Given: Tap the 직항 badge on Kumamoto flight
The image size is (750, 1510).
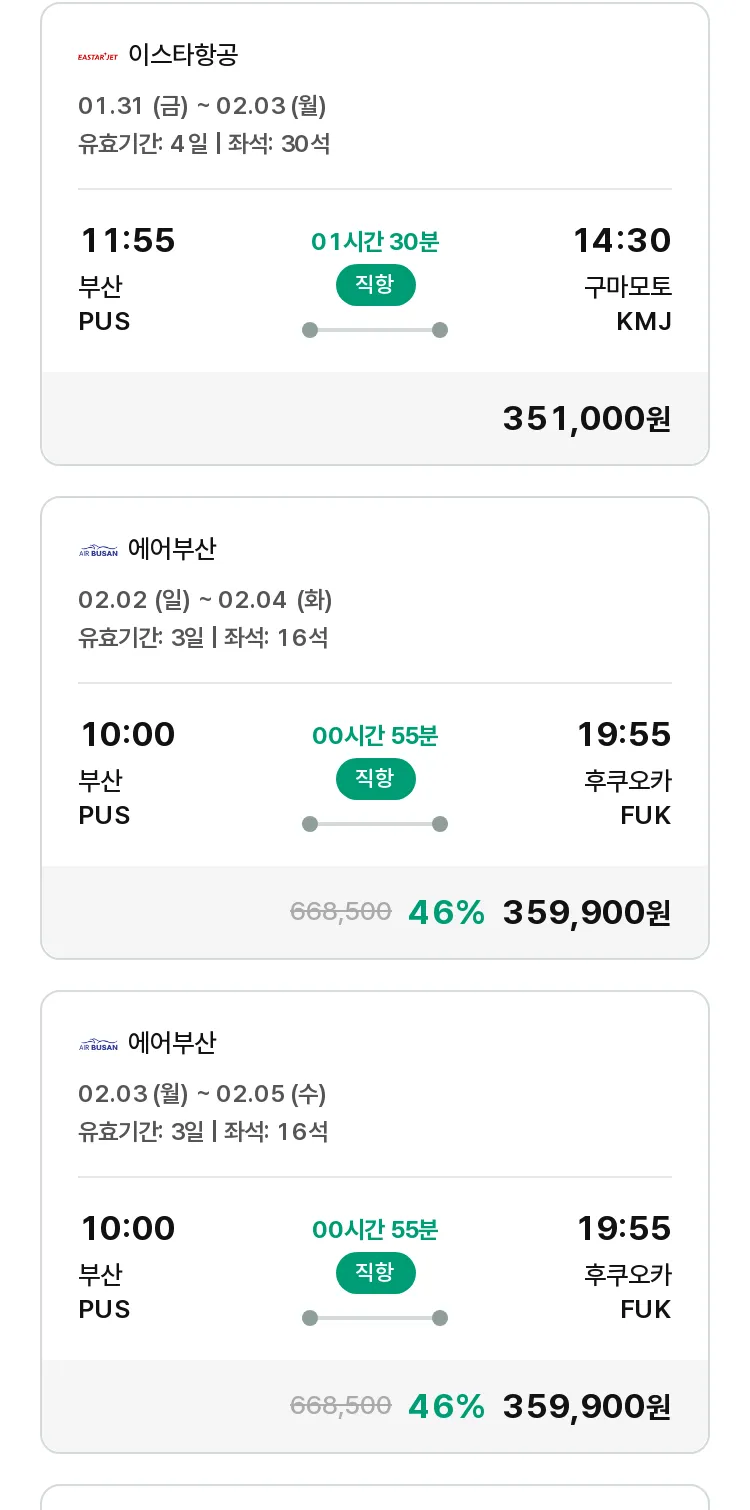Looking at the screenshot, I should click(375, 285).
